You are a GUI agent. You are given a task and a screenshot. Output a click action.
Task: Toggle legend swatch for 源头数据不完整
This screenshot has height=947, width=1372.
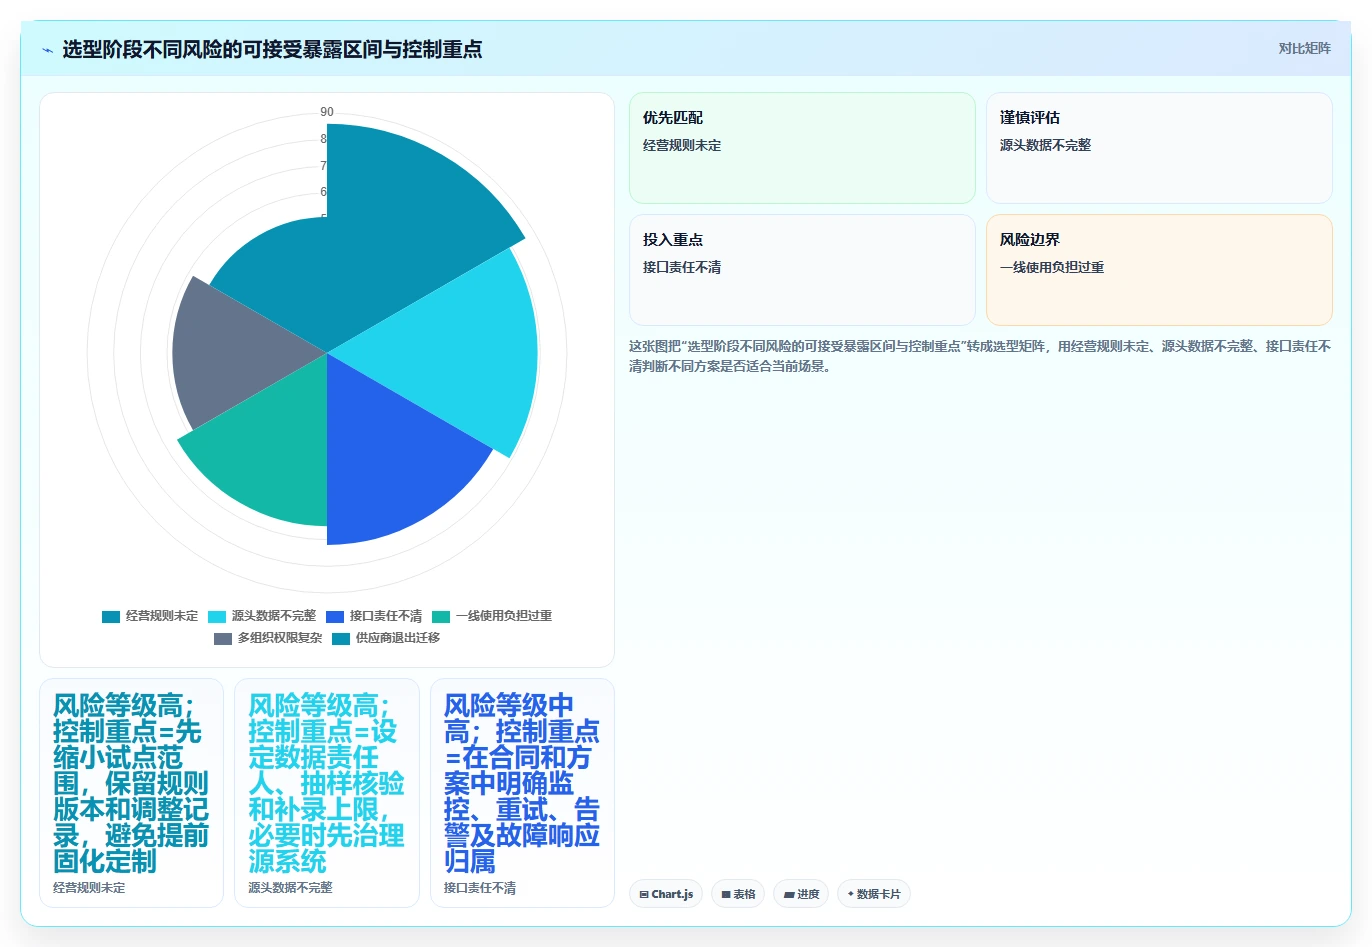tap(217, 616)
